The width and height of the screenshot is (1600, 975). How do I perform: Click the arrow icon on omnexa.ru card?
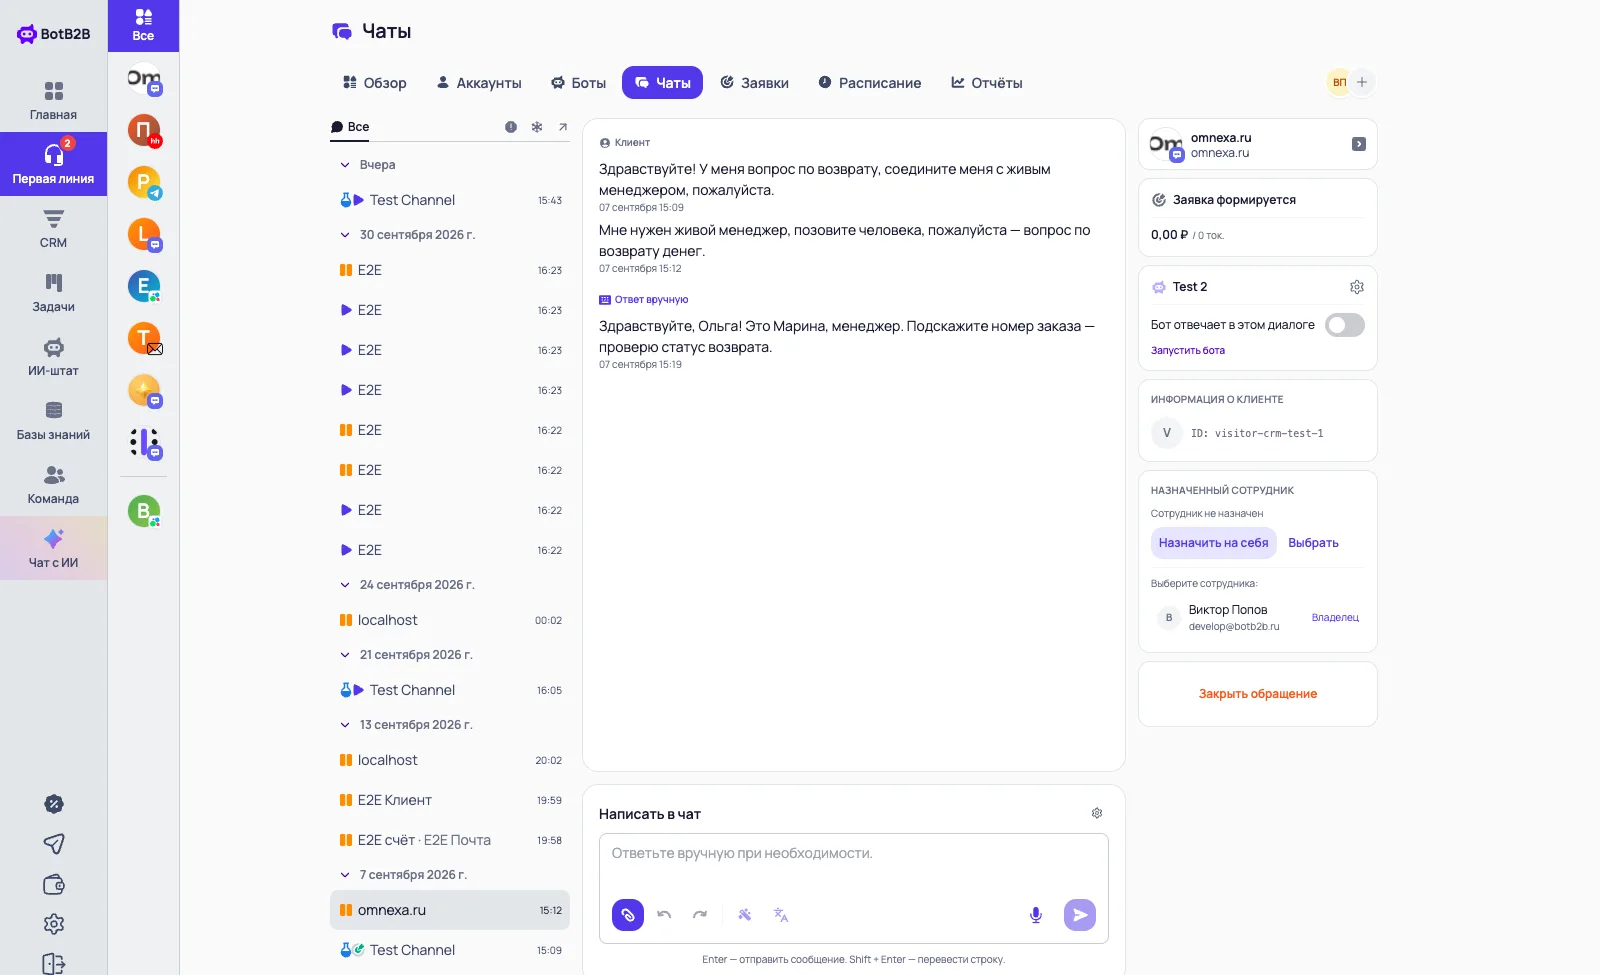tap(1359, 144)
